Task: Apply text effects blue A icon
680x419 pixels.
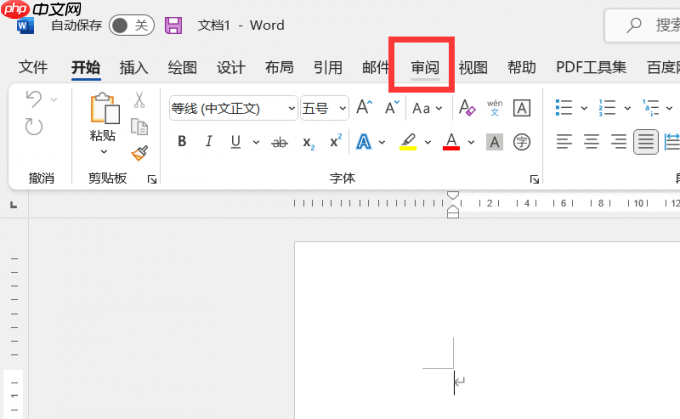Action: pyautogui.click(x=363, y=142)
